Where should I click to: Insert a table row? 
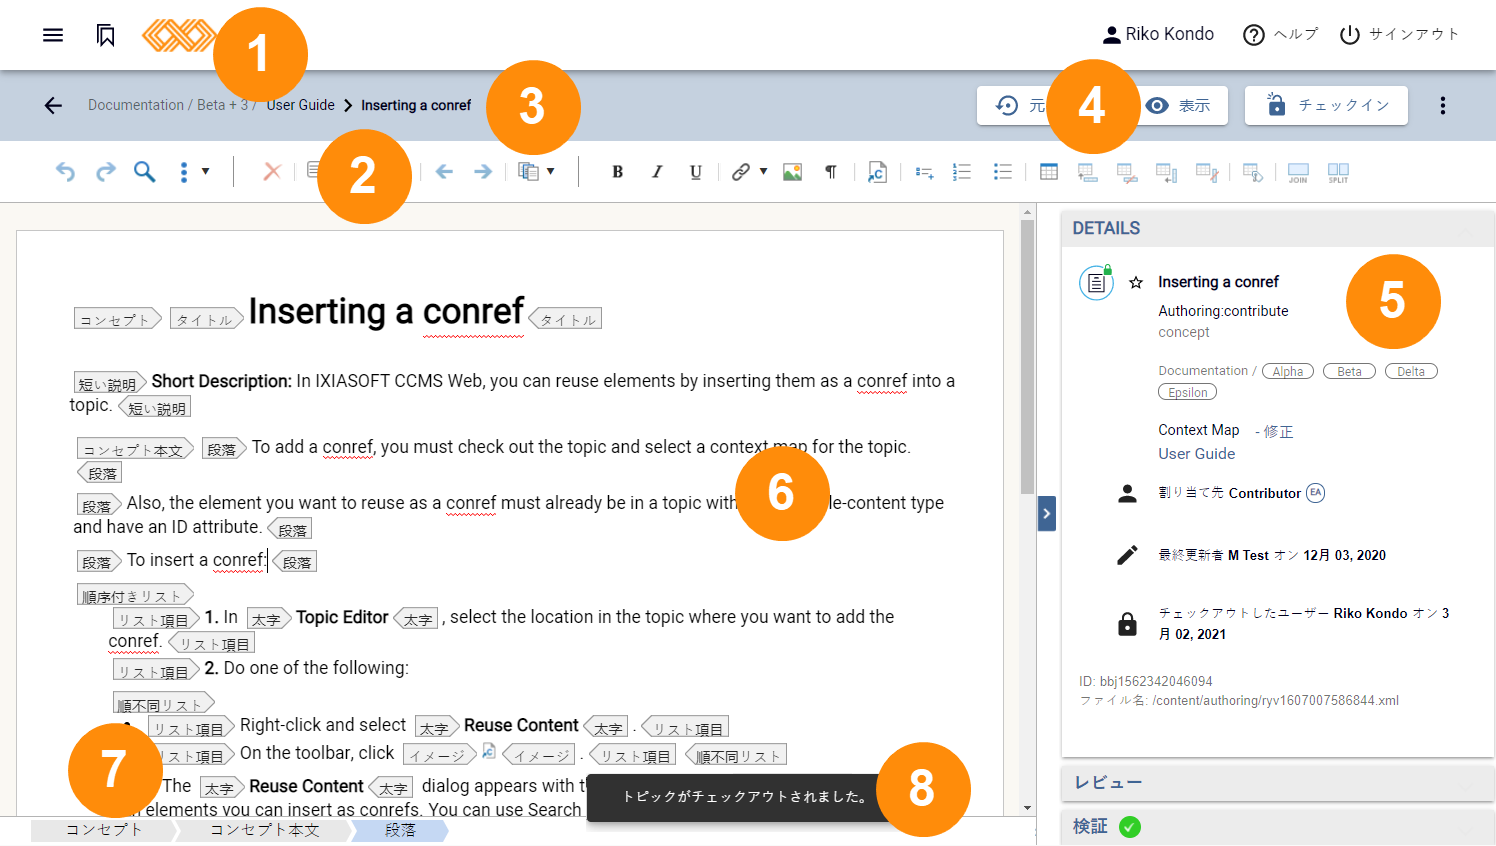pyautogui.click(x=1088, y=173)
